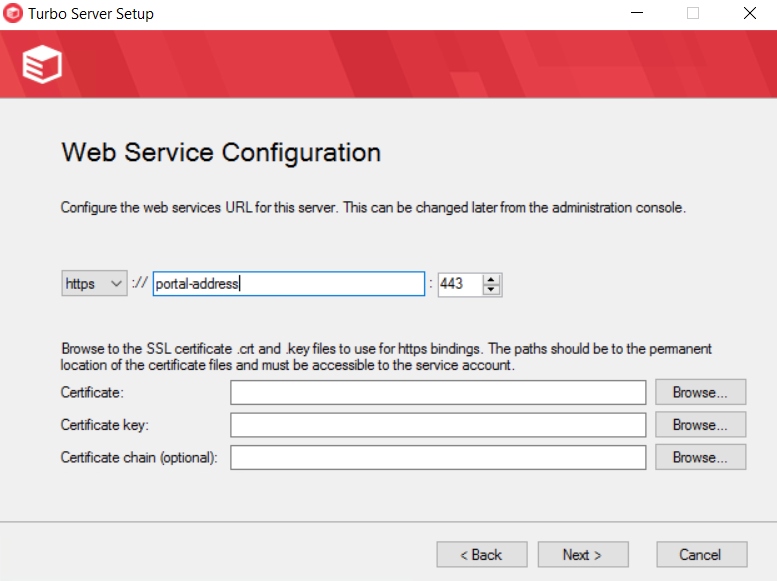Select the Certificate chain (optional) text box
This screenshot has height=581, width=777.
[438, 457]
